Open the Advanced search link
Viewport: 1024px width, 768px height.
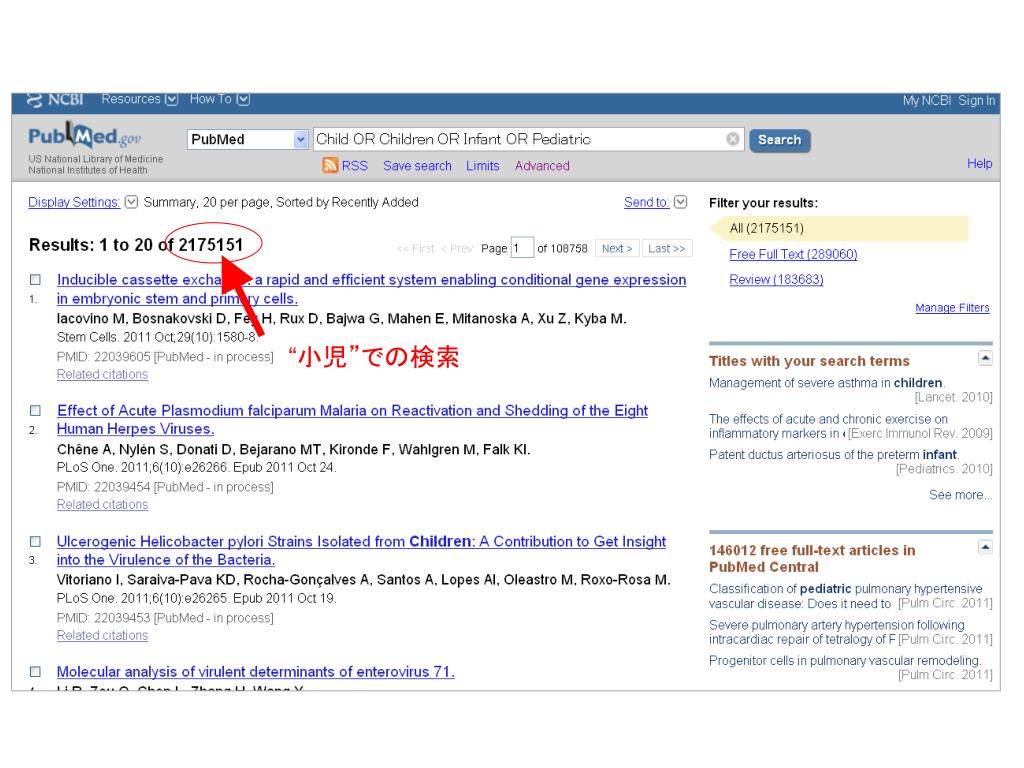click(x=542, y=166)
